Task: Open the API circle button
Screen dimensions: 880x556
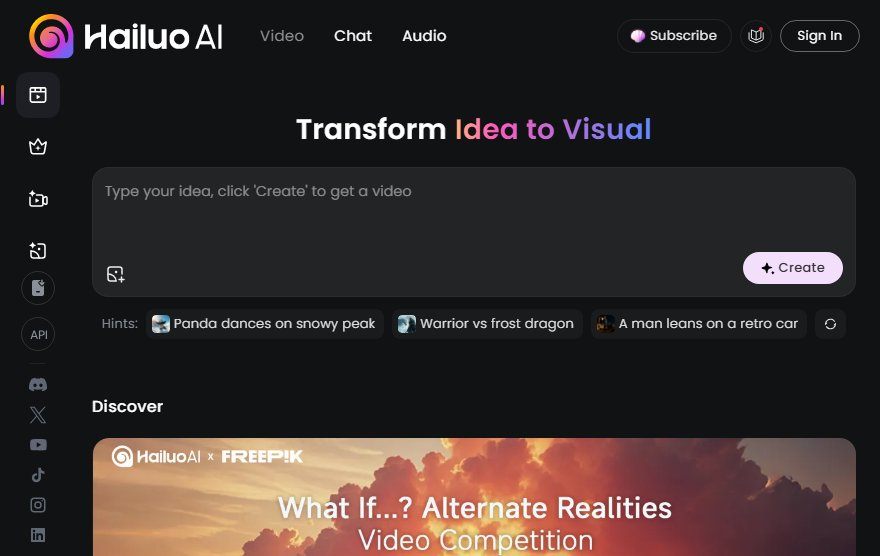Action: (38, 334)
